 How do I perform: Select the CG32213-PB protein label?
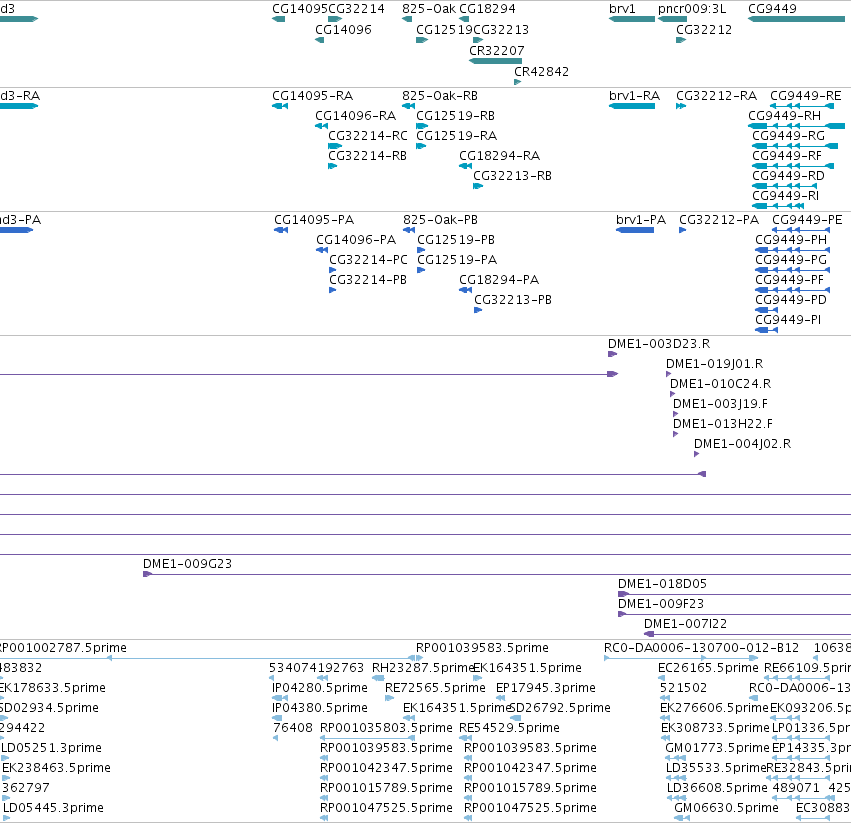(513, 300)
